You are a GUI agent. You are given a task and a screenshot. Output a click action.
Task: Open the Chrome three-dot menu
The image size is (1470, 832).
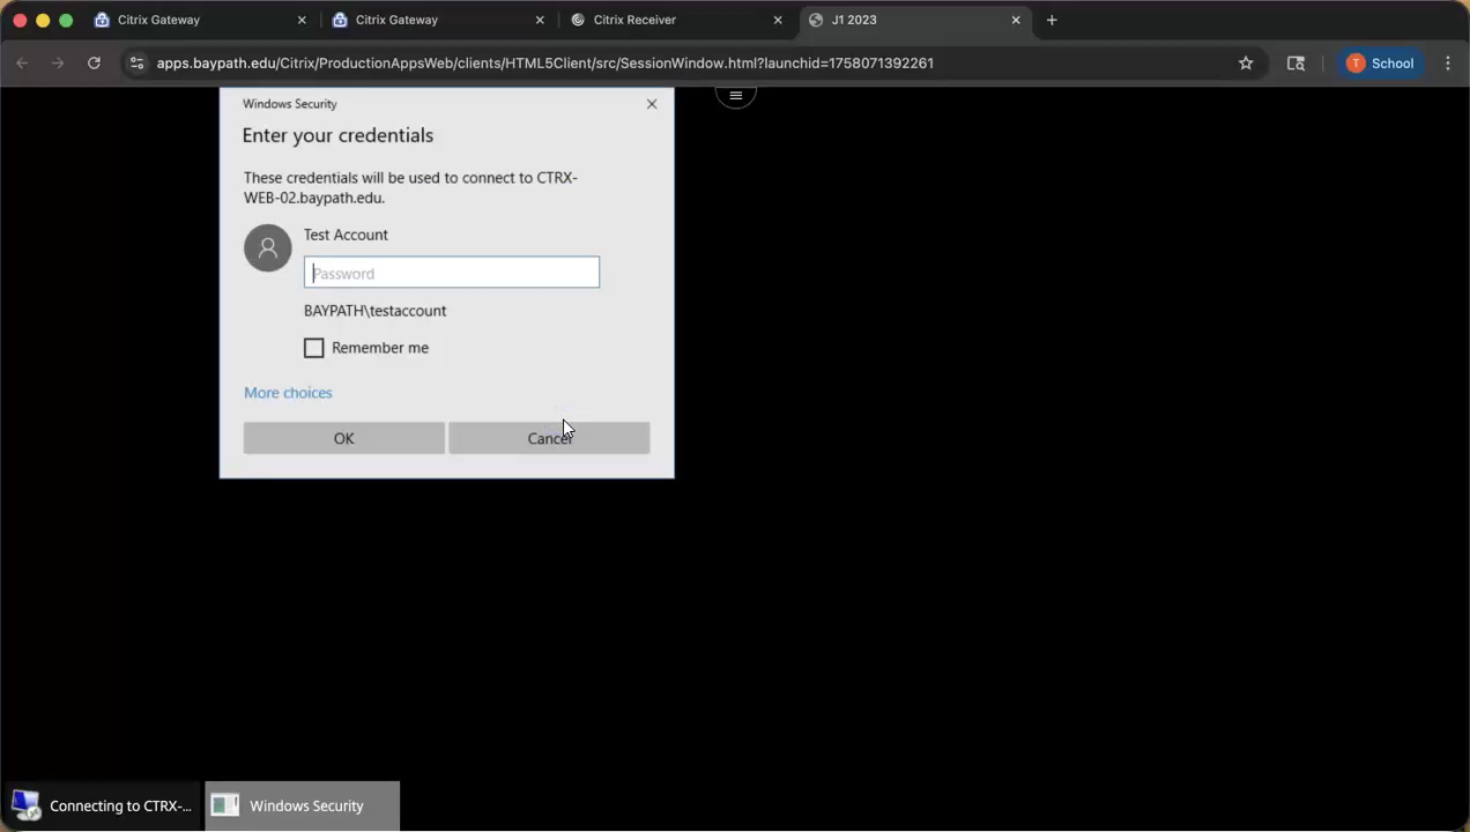(1447, 63)
